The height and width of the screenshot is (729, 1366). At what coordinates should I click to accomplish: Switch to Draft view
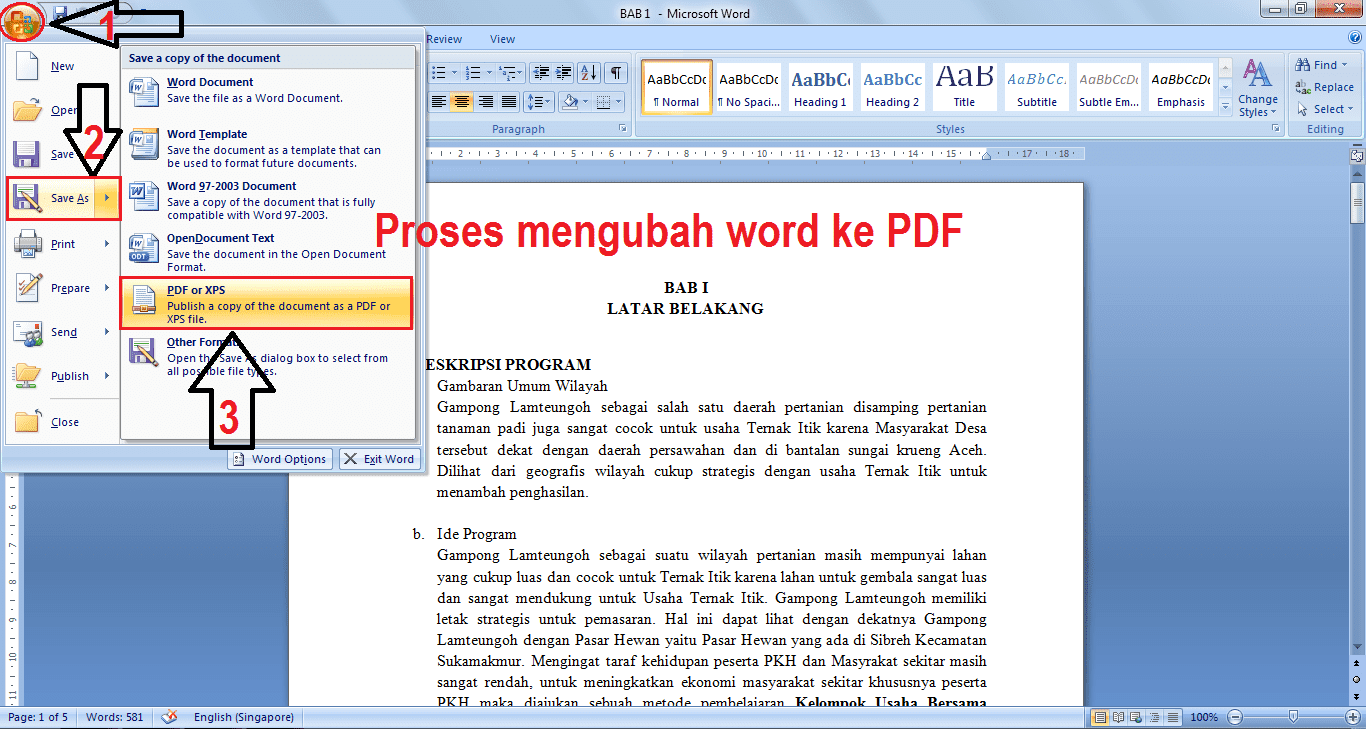click(x=1172, y=717)
